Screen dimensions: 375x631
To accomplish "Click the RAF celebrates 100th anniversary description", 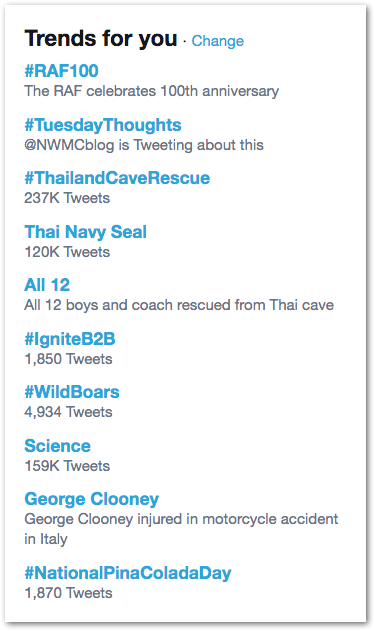I will 152,91.
